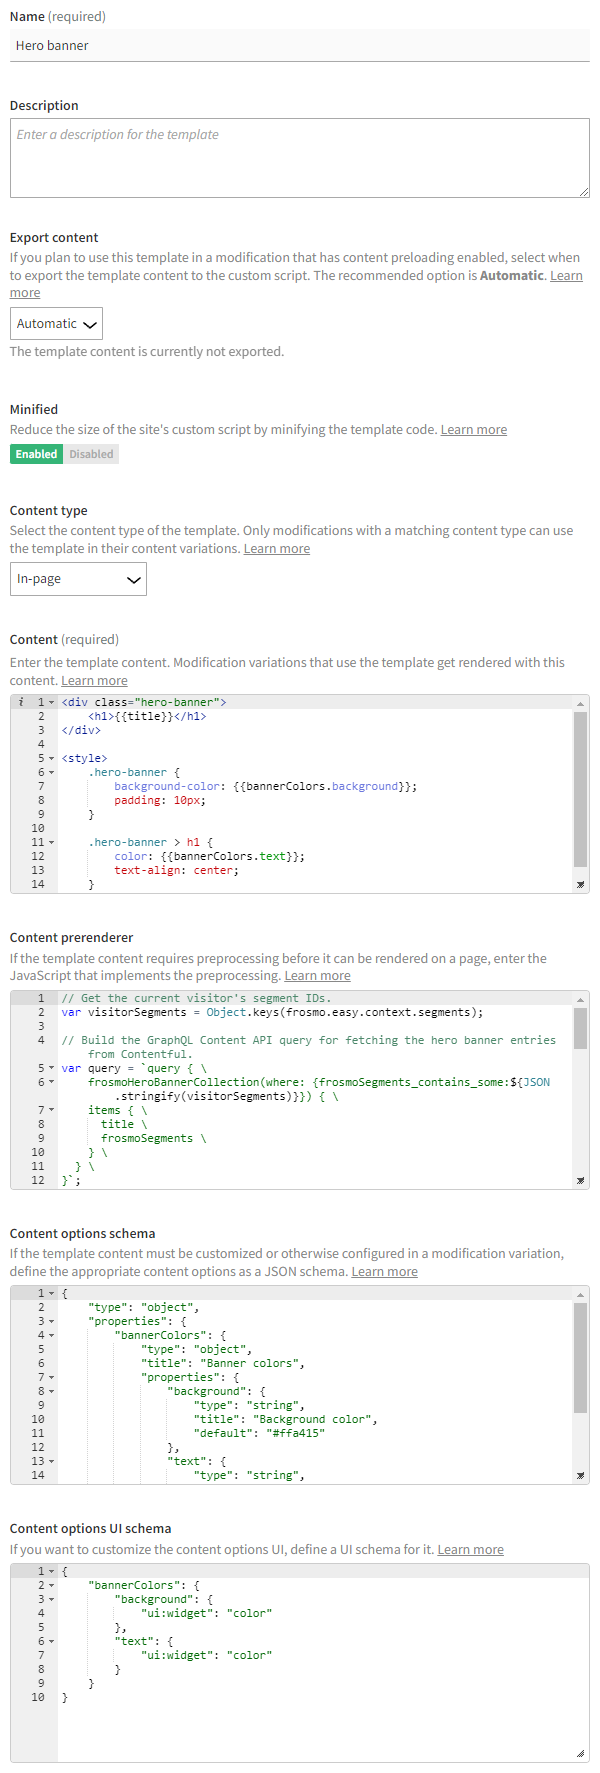Screen dimensions: 600x1773
Task: Collapse the style block fold arrow on line 5
Action: (x=52, y=758)
